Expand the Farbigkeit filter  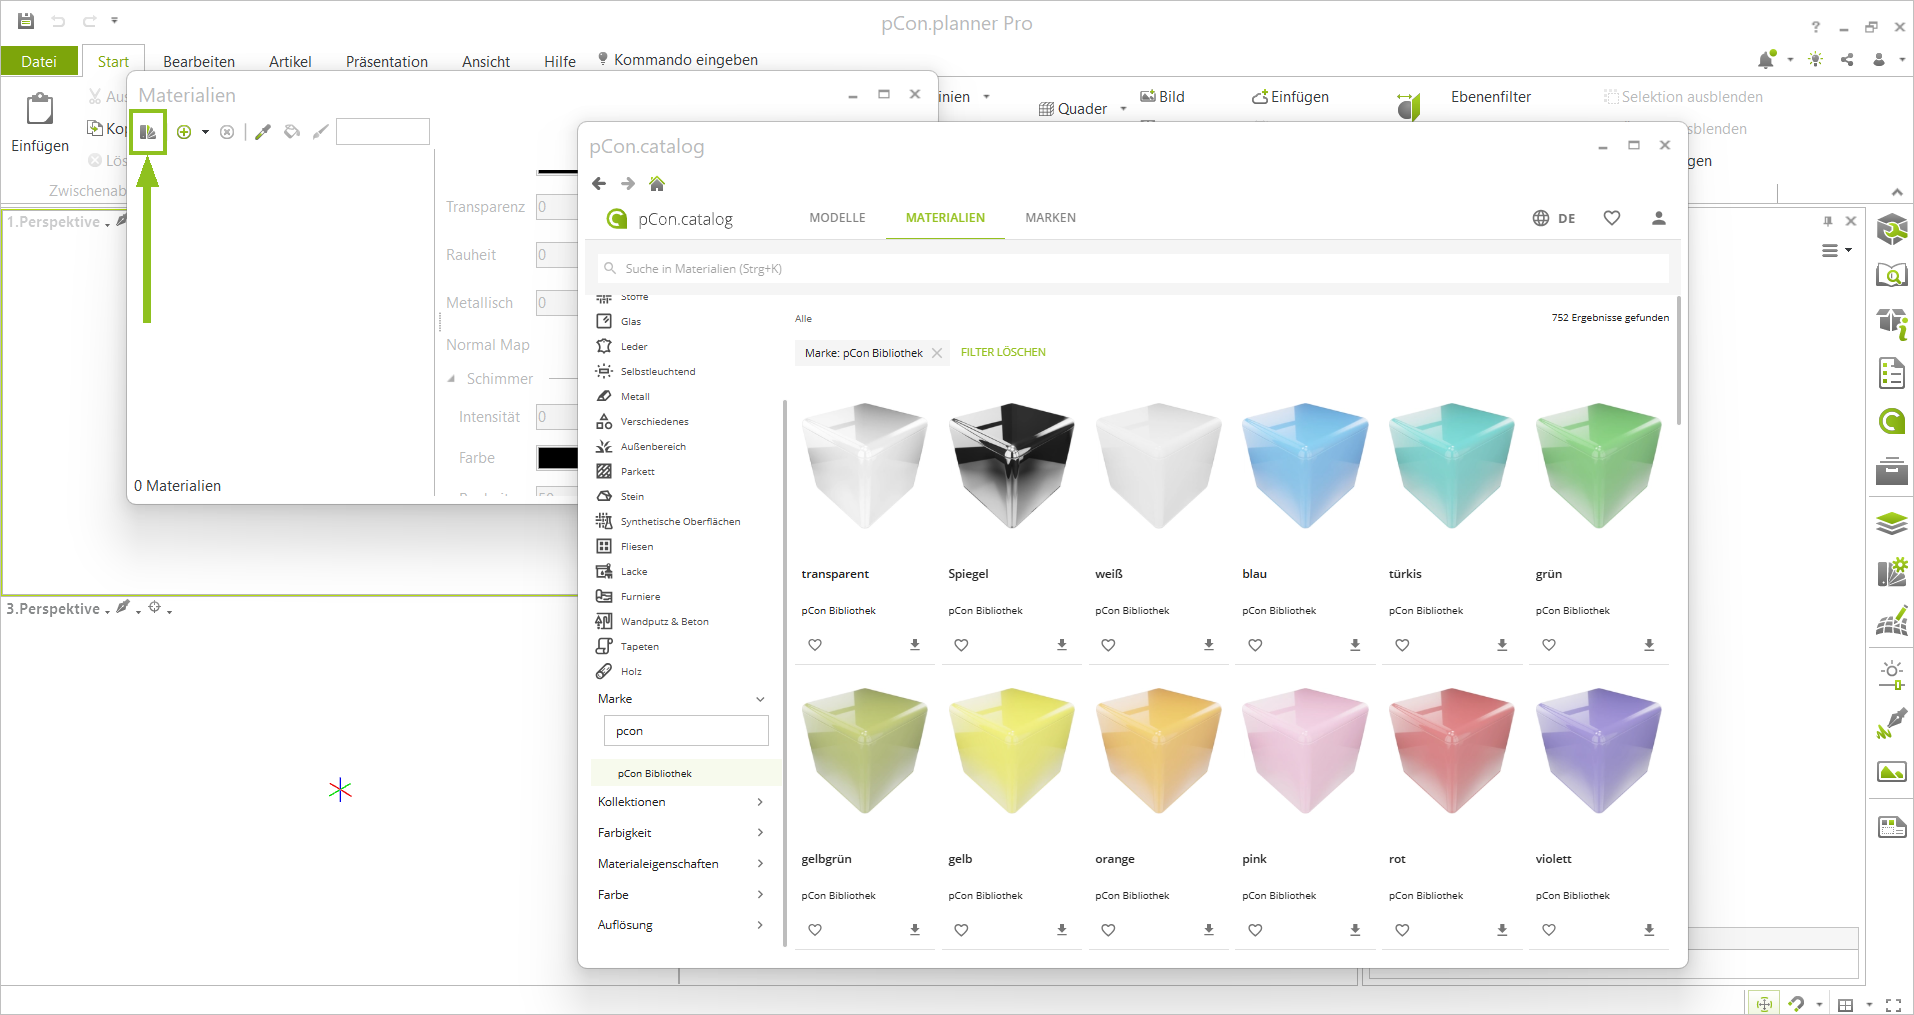tap(760, 833)
